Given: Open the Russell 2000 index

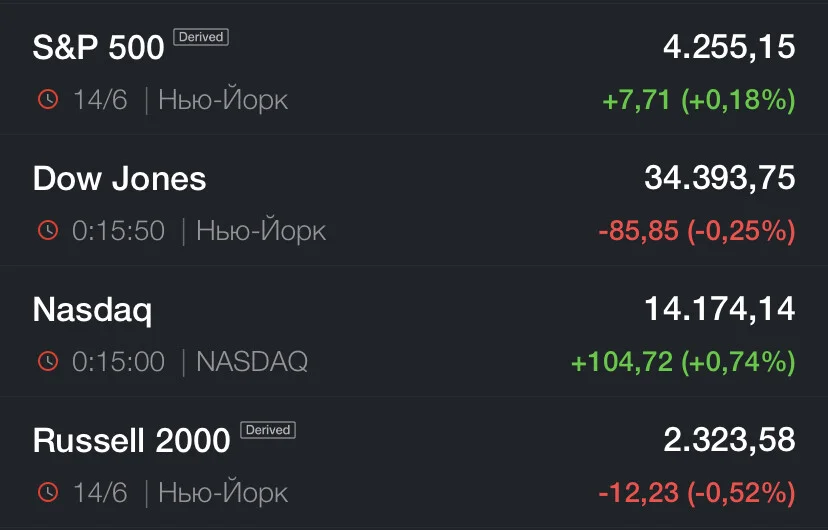Looking at the screenshot, I should pyautogui.click(x=414, y=462).
